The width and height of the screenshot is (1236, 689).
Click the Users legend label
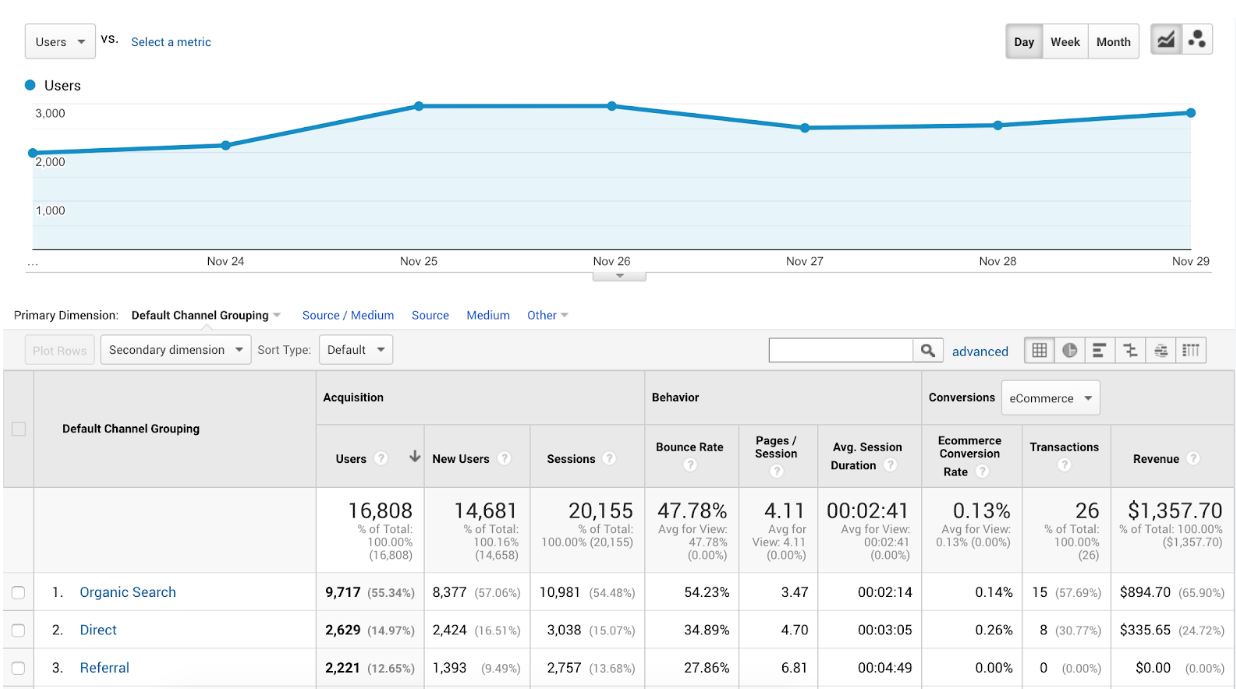coord(62,86)
